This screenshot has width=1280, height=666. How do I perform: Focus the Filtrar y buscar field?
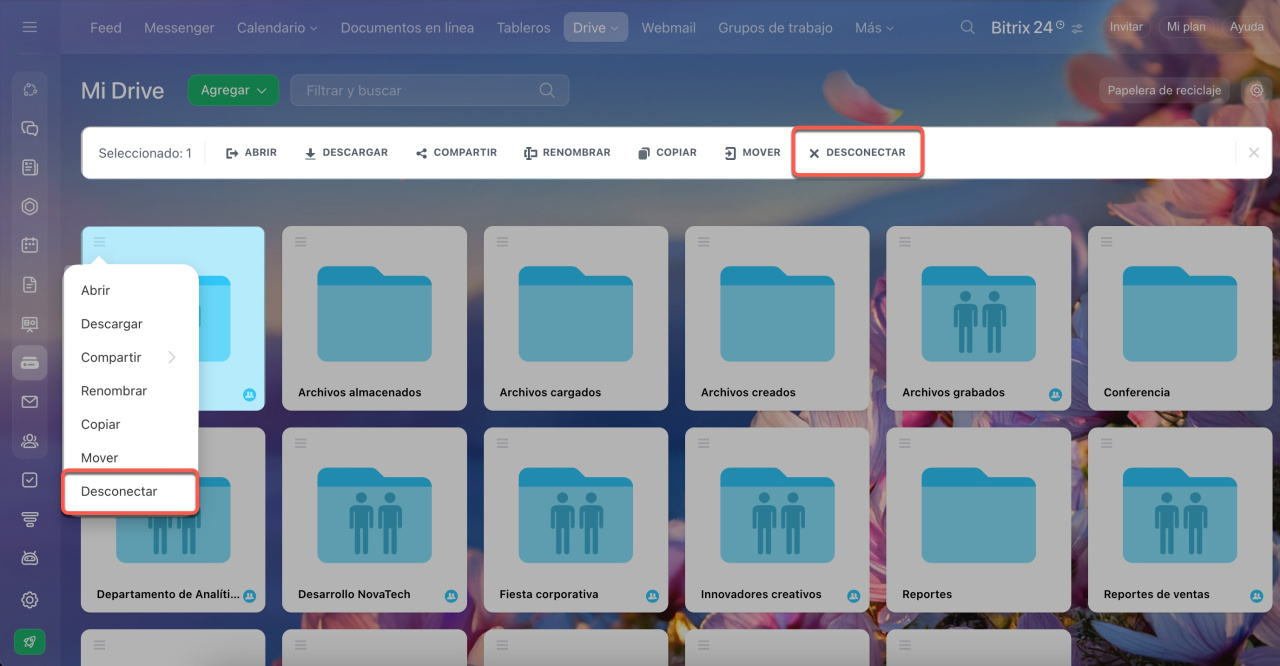pyautogui.click(x=429, y=90)
